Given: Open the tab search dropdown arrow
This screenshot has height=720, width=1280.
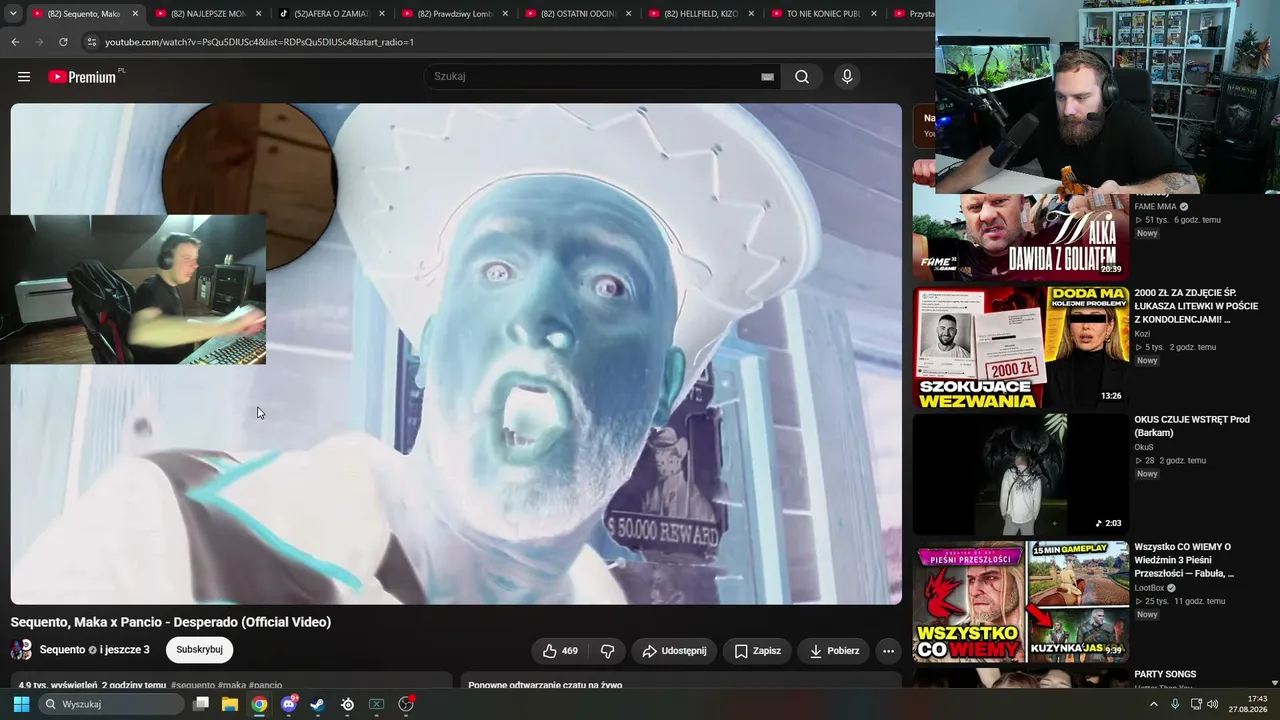Looking at the screenshot, I should [13, 14].
